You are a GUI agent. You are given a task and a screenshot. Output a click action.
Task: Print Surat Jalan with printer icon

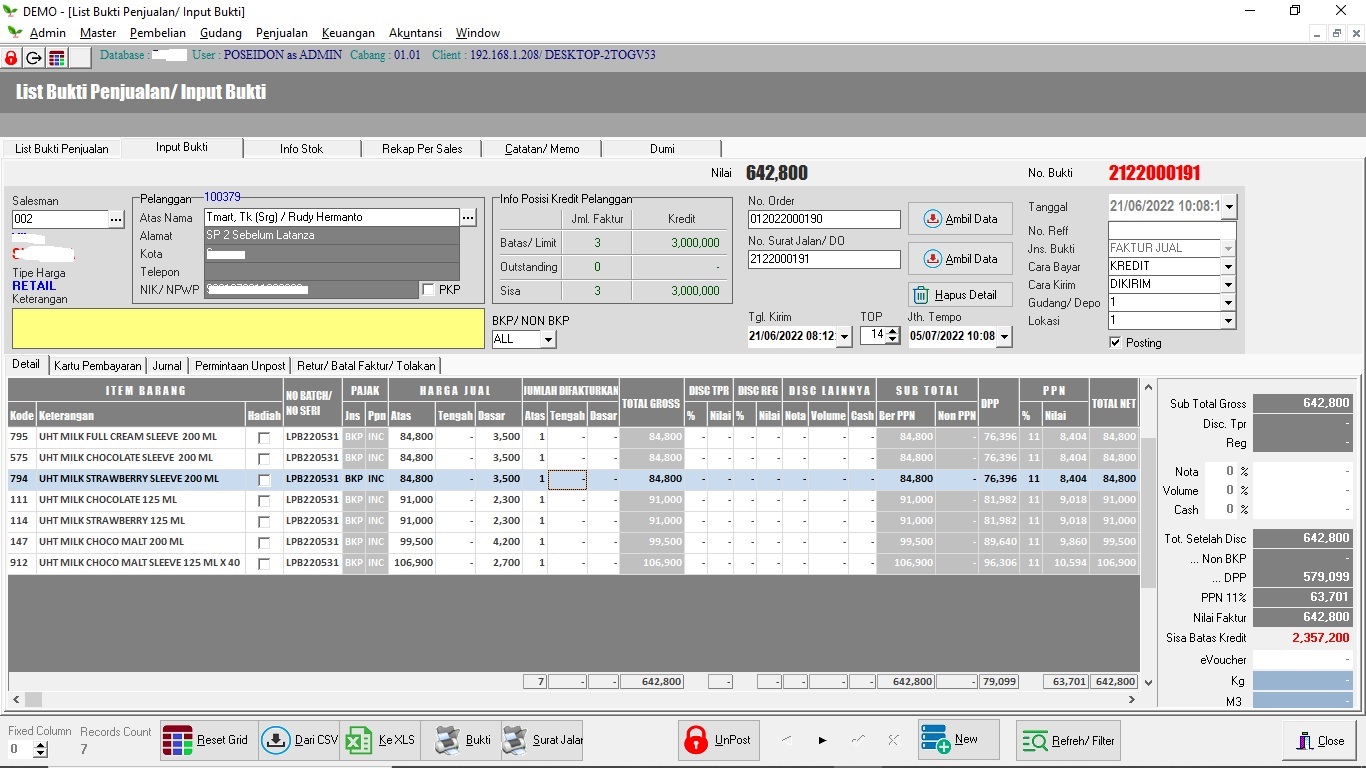[x=514, y=741]
